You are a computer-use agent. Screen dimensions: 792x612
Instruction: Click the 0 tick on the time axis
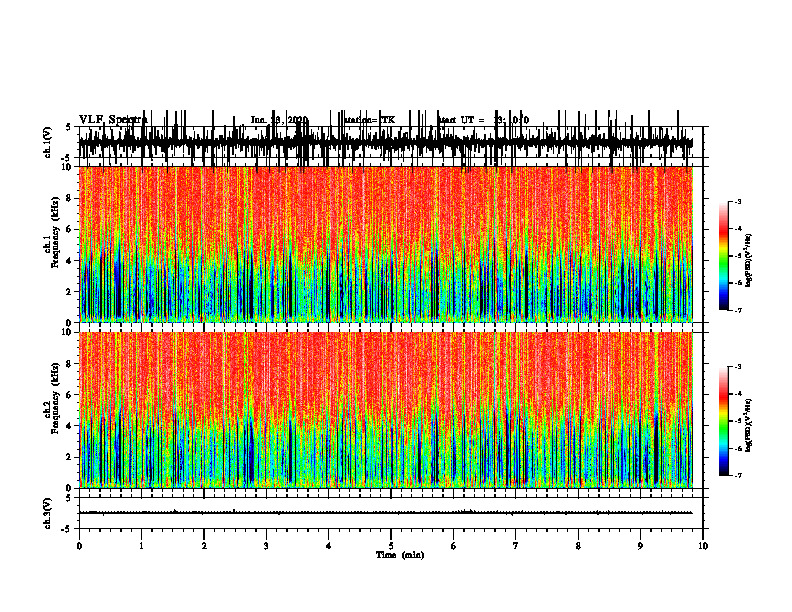(x=79, y=546)
